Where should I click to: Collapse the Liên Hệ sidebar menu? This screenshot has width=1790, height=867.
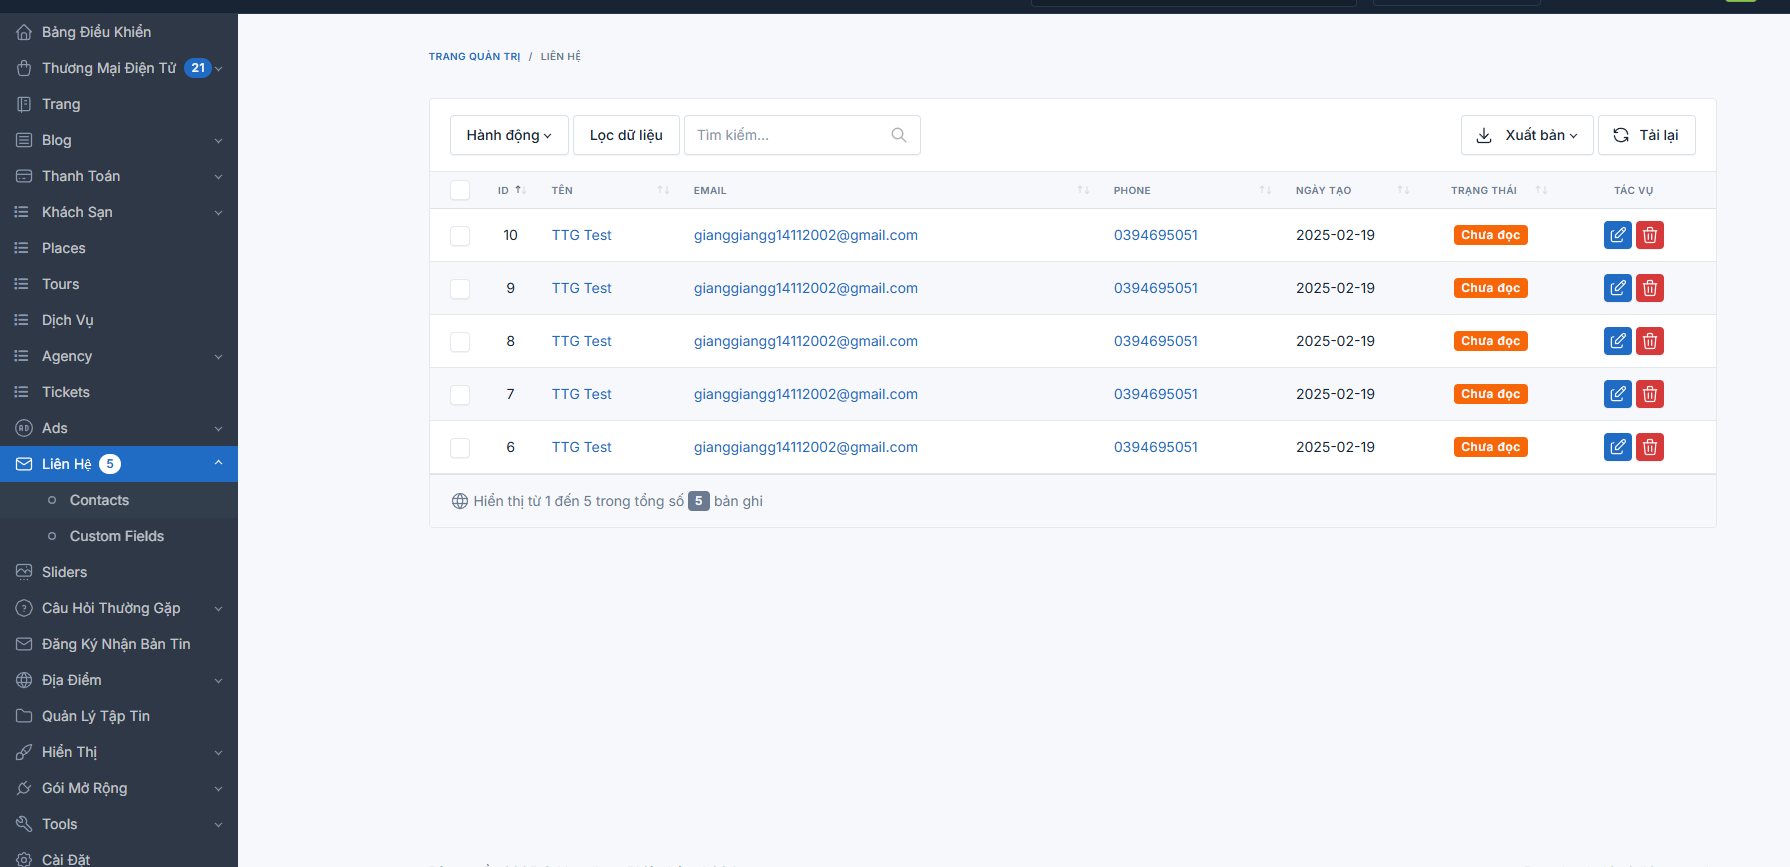(x=119, y=464)
